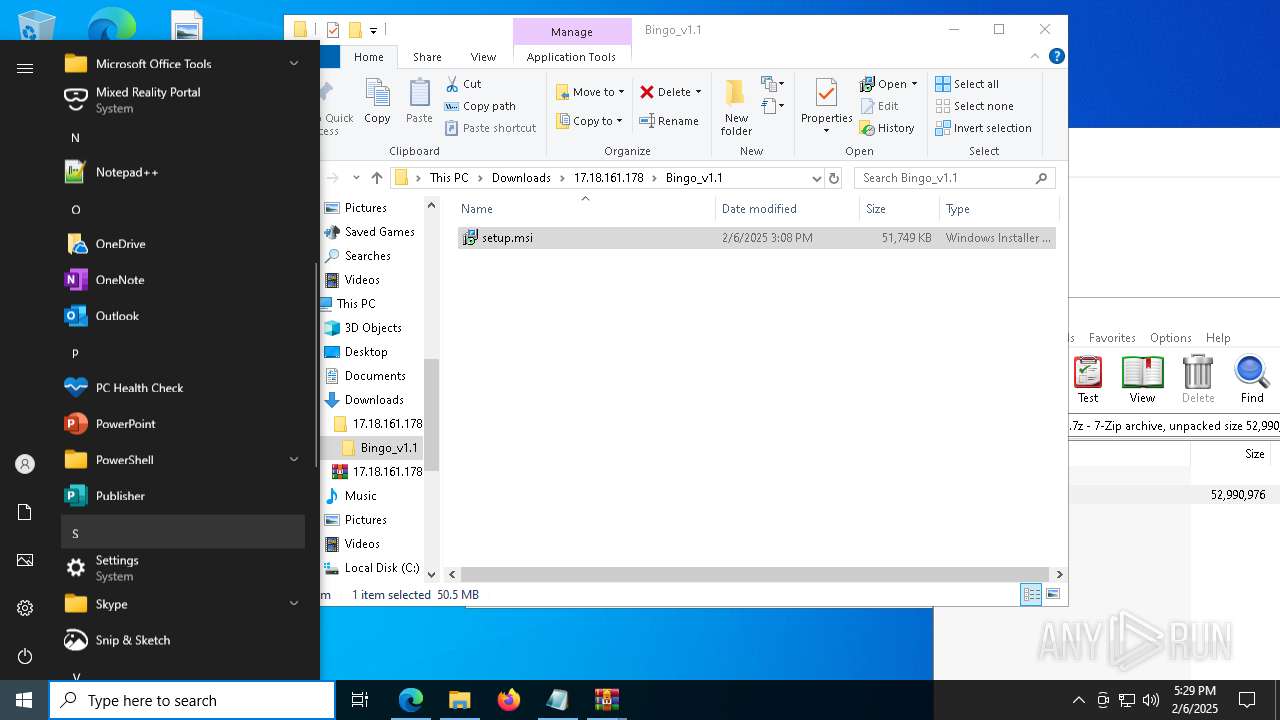Click Downloads in address breadcrumb

coord(521,178)
